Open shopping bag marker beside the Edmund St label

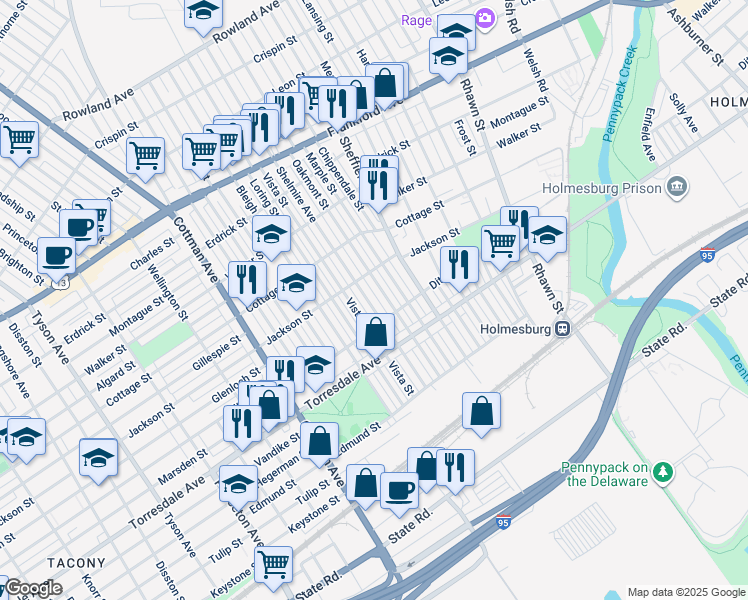coord(320,441)
